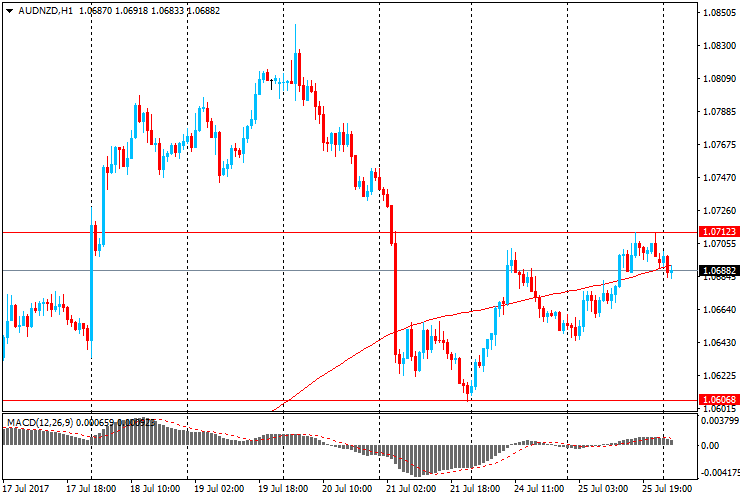Viewport: 740px width, 500px height.
Task: Click the 25 Jul 19:00 time label
Action: pyautogui.click(x=667, y=488)
